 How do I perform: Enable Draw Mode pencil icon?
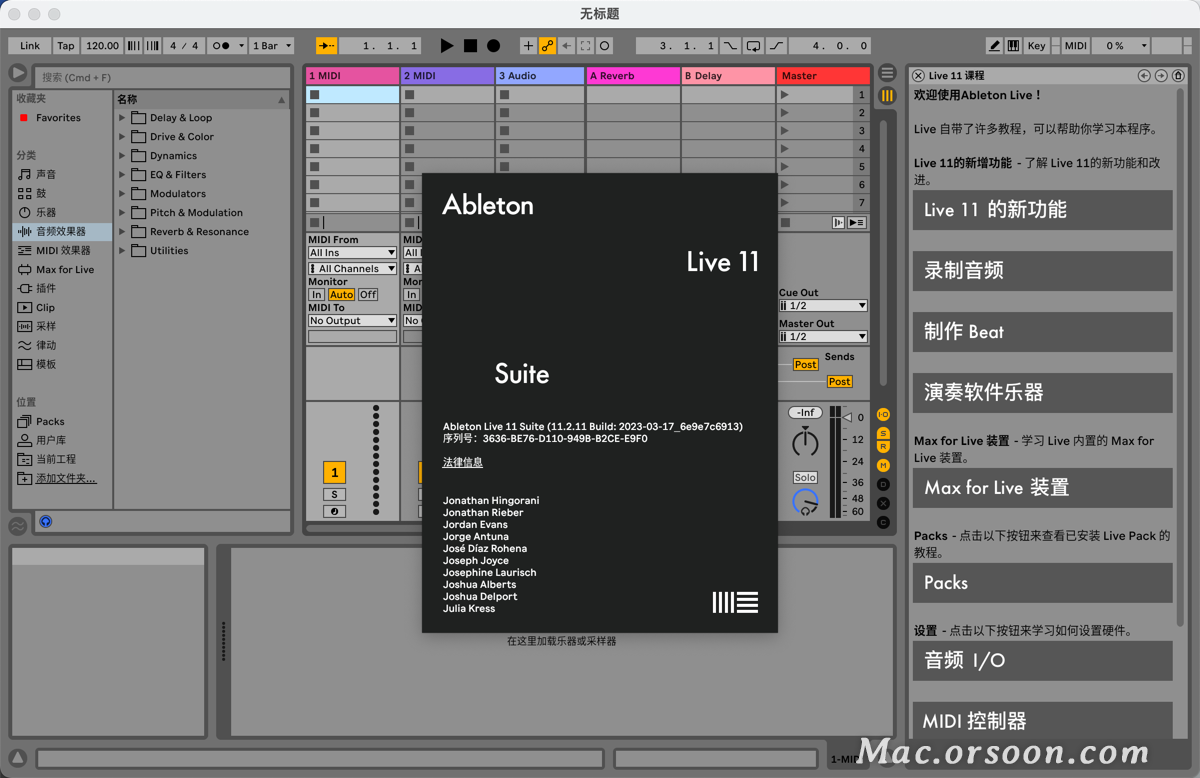pyautogui.click(x=994, y=46)
